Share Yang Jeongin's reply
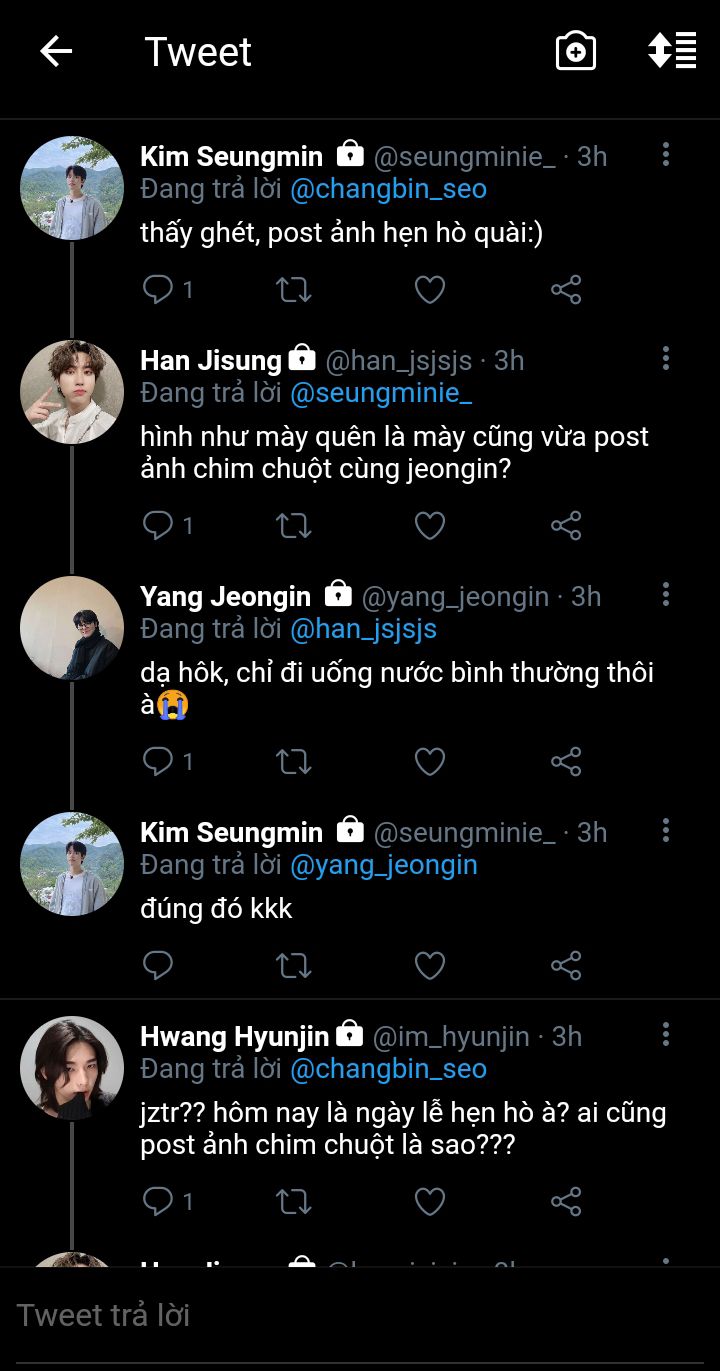This screenshot has width=720, height=1371. click(x=566, y=762)
